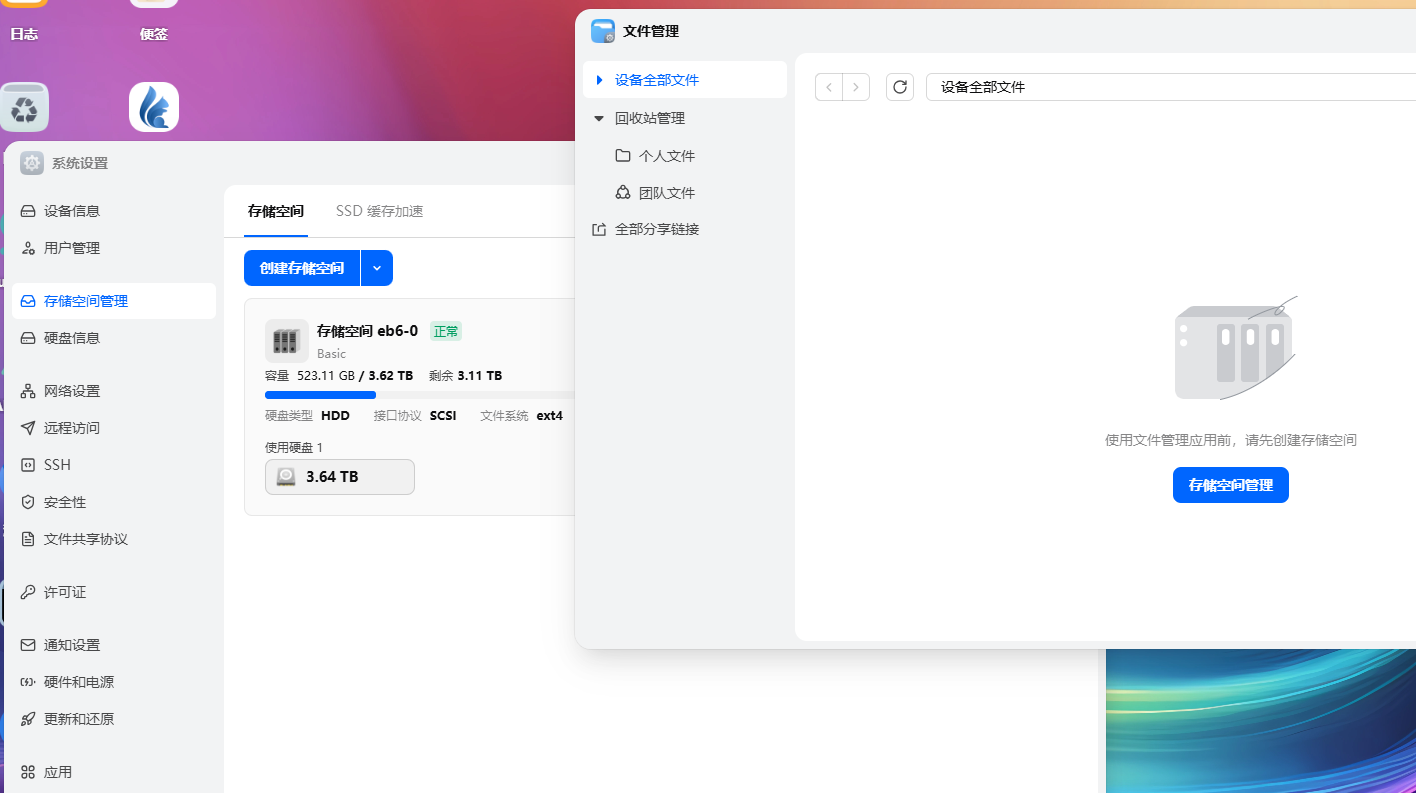Click the 存储空间 eb6-0 storage pool icon
The height and width of the screenshot is (793, 1416).
click(x=286, y=341)
